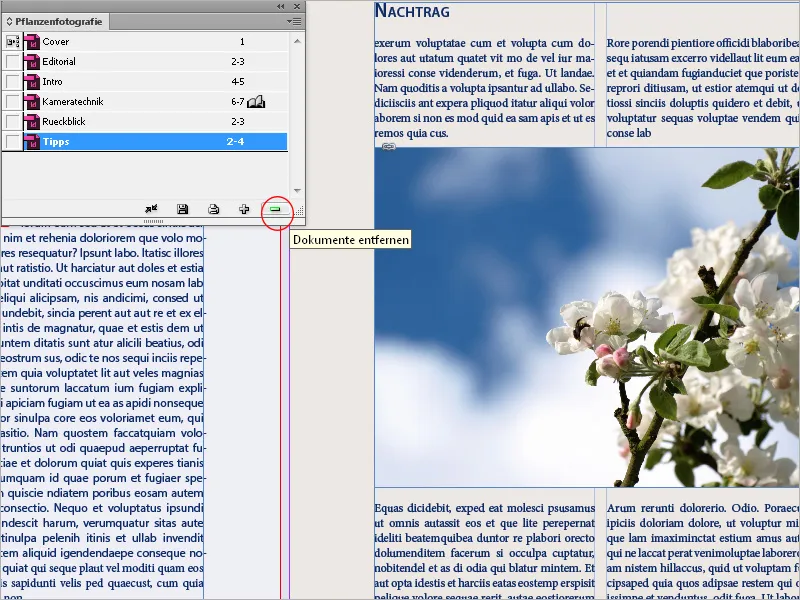
Task: Click the InDesign file icon for Cover
Action: tap(32, 42)
